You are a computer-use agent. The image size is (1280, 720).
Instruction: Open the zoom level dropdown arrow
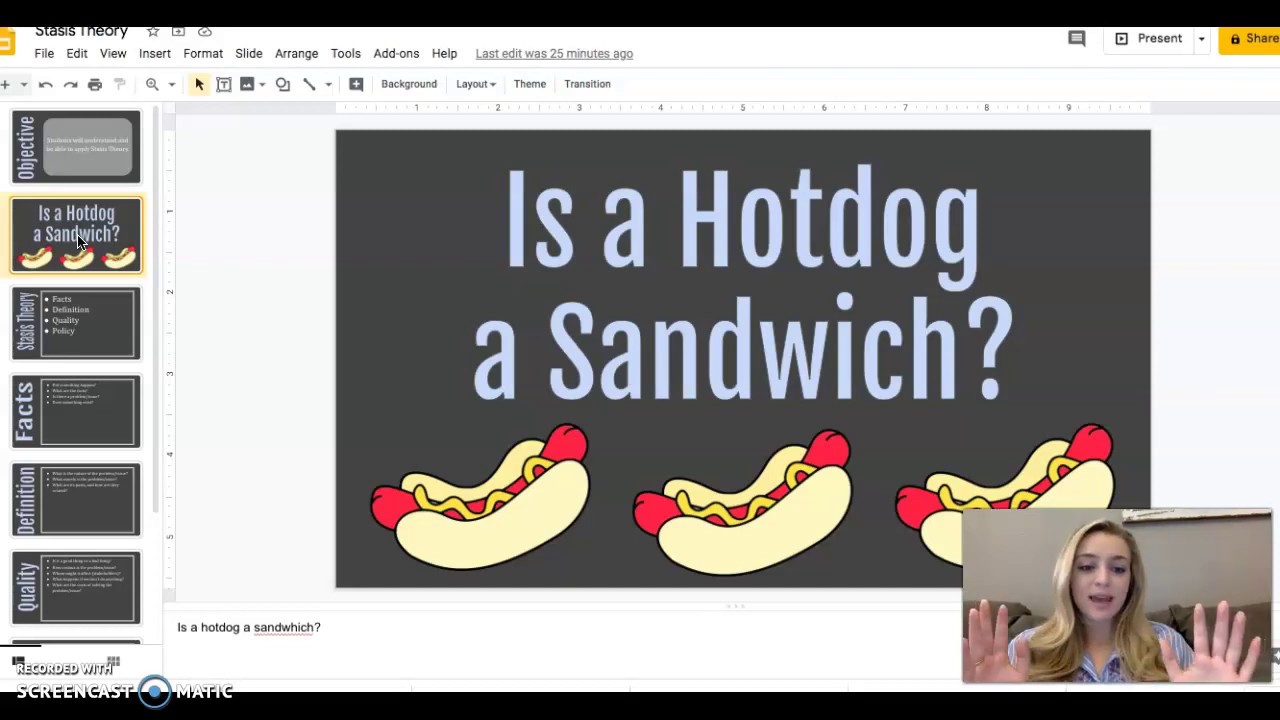(171, 84)
